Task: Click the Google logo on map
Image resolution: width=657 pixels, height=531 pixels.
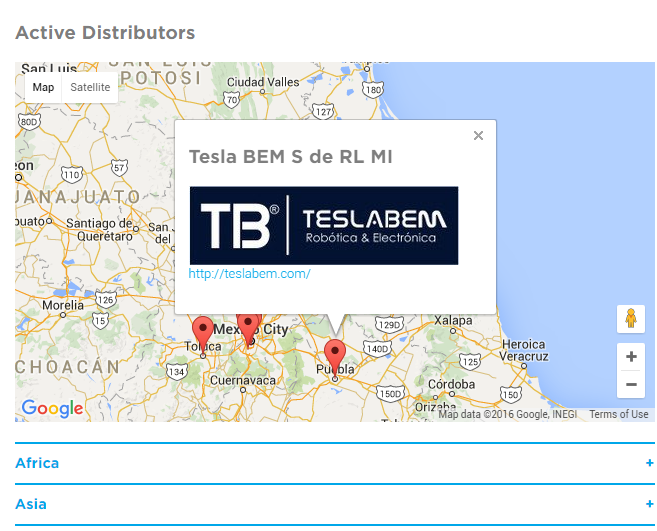Action: coord(52,408)
